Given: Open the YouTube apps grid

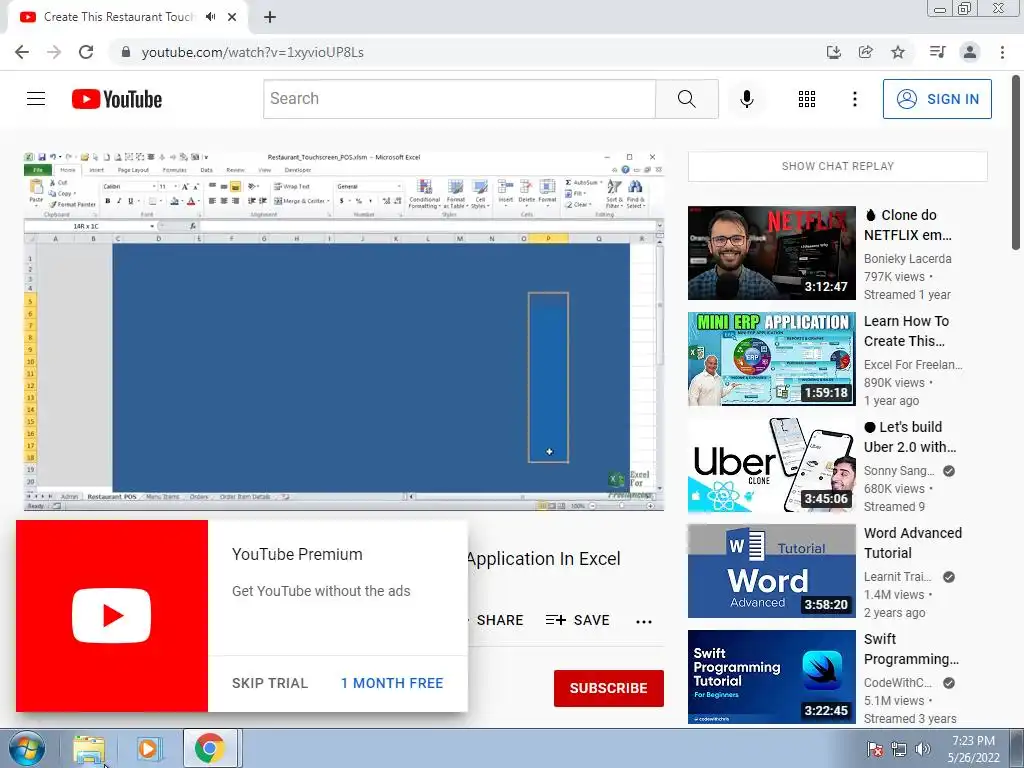Looking at the screenshot, I should point(807,99).
